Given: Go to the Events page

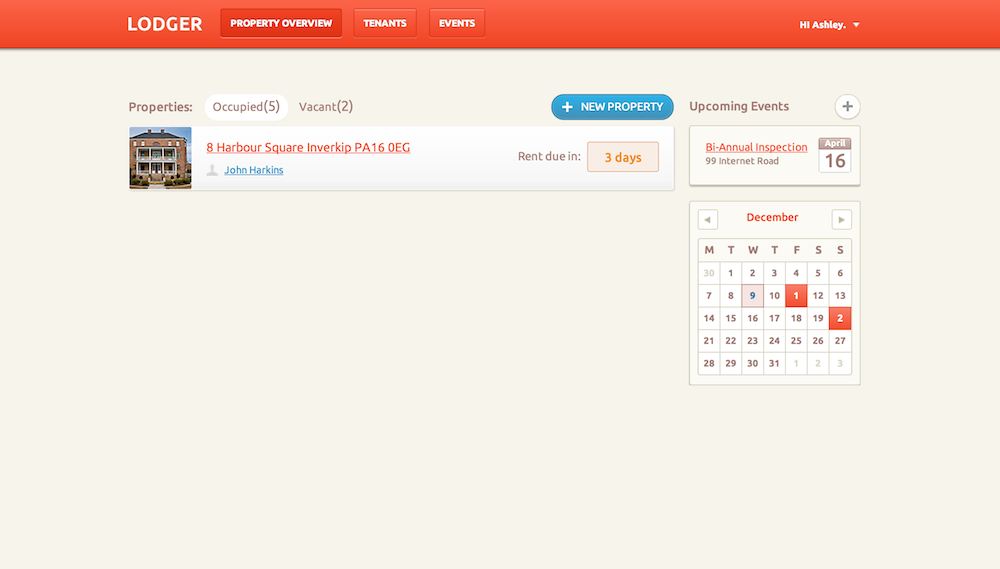Looking at the screenshot, I should 457,23.
